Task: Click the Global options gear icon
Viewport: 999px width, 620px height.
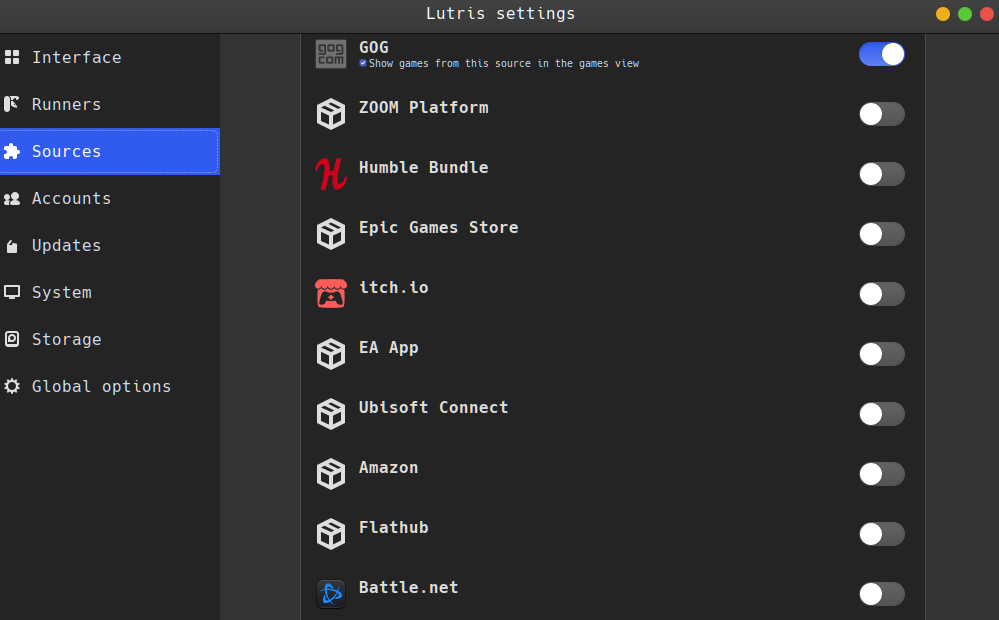Action: (12, 386)
